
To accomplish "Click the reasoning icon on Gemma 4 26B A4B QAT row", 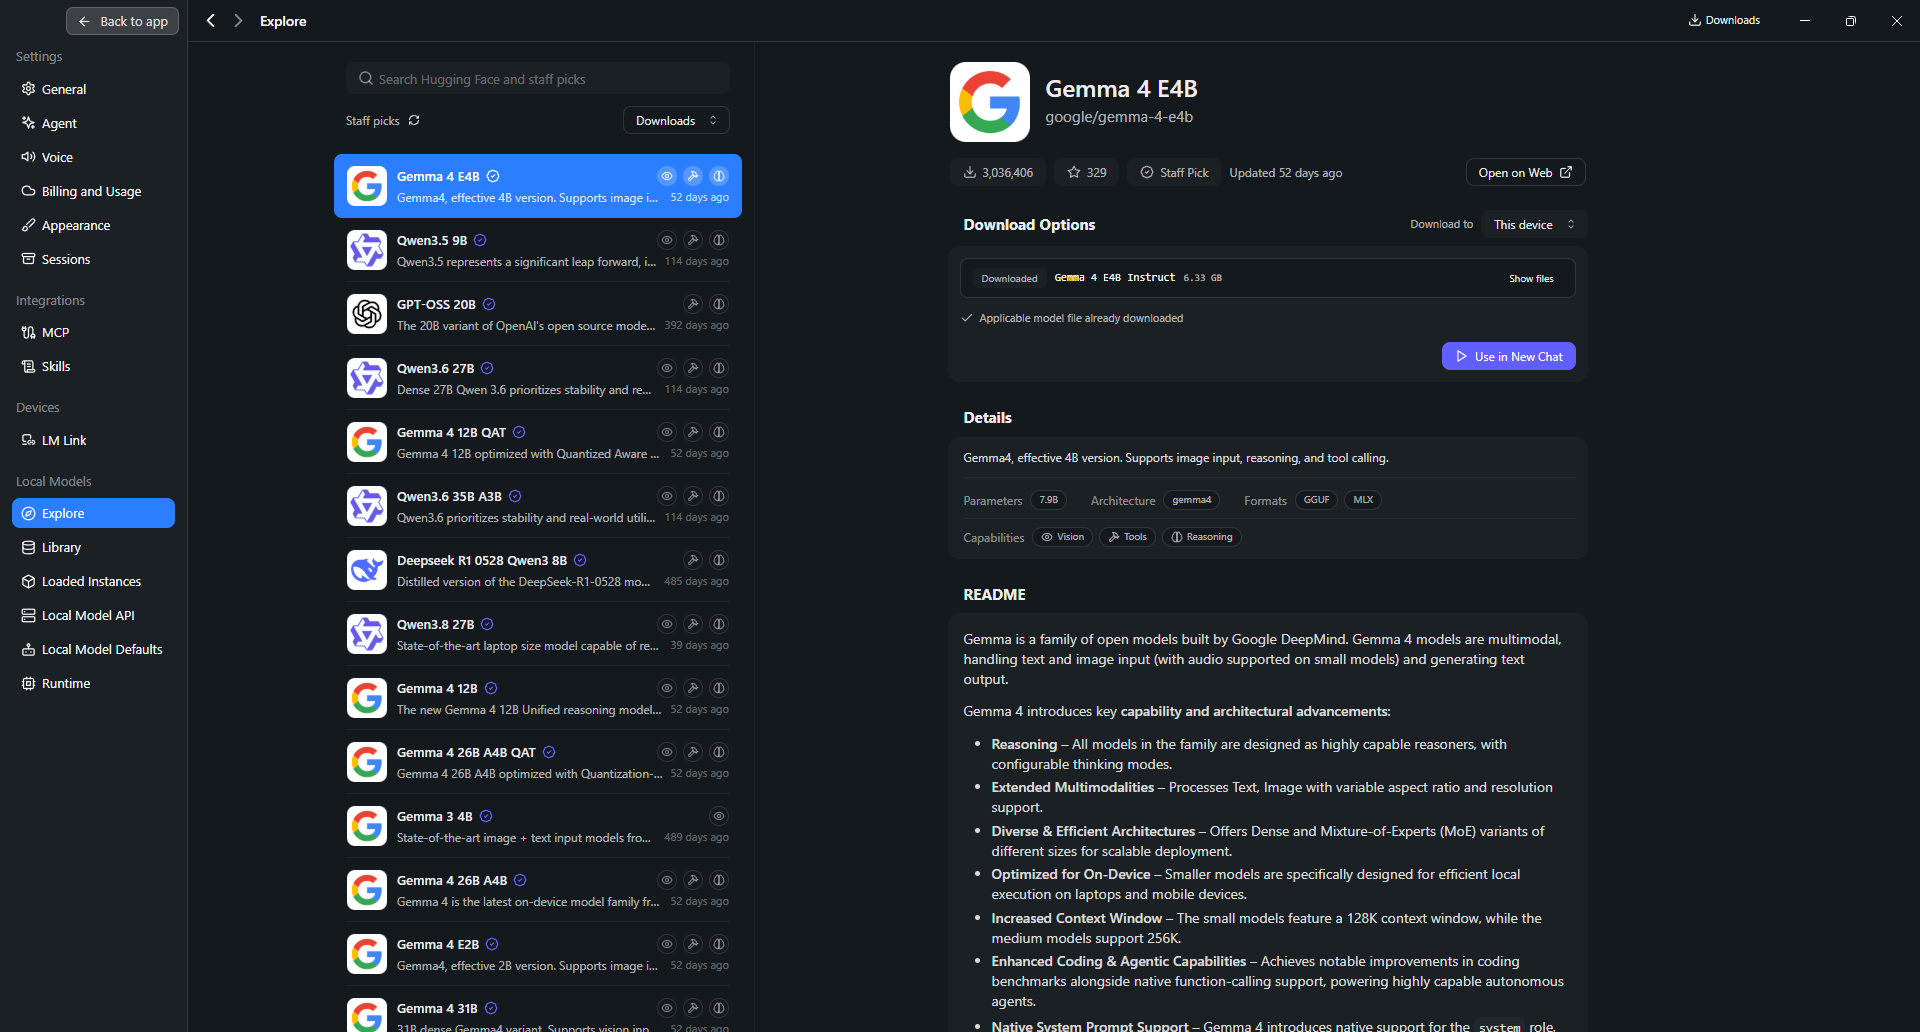I will (719, 752).
